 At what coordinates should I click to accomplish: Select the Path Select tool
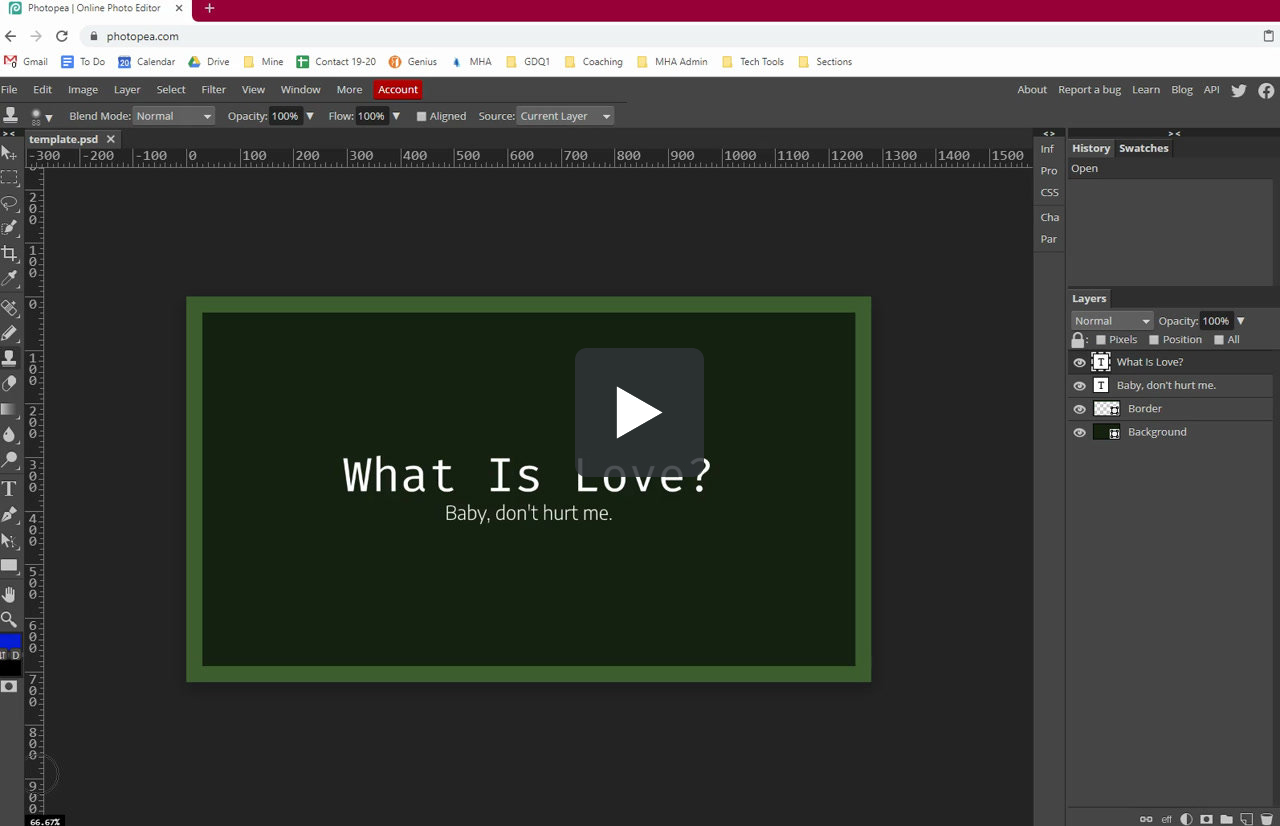click(x=9, y=540)
